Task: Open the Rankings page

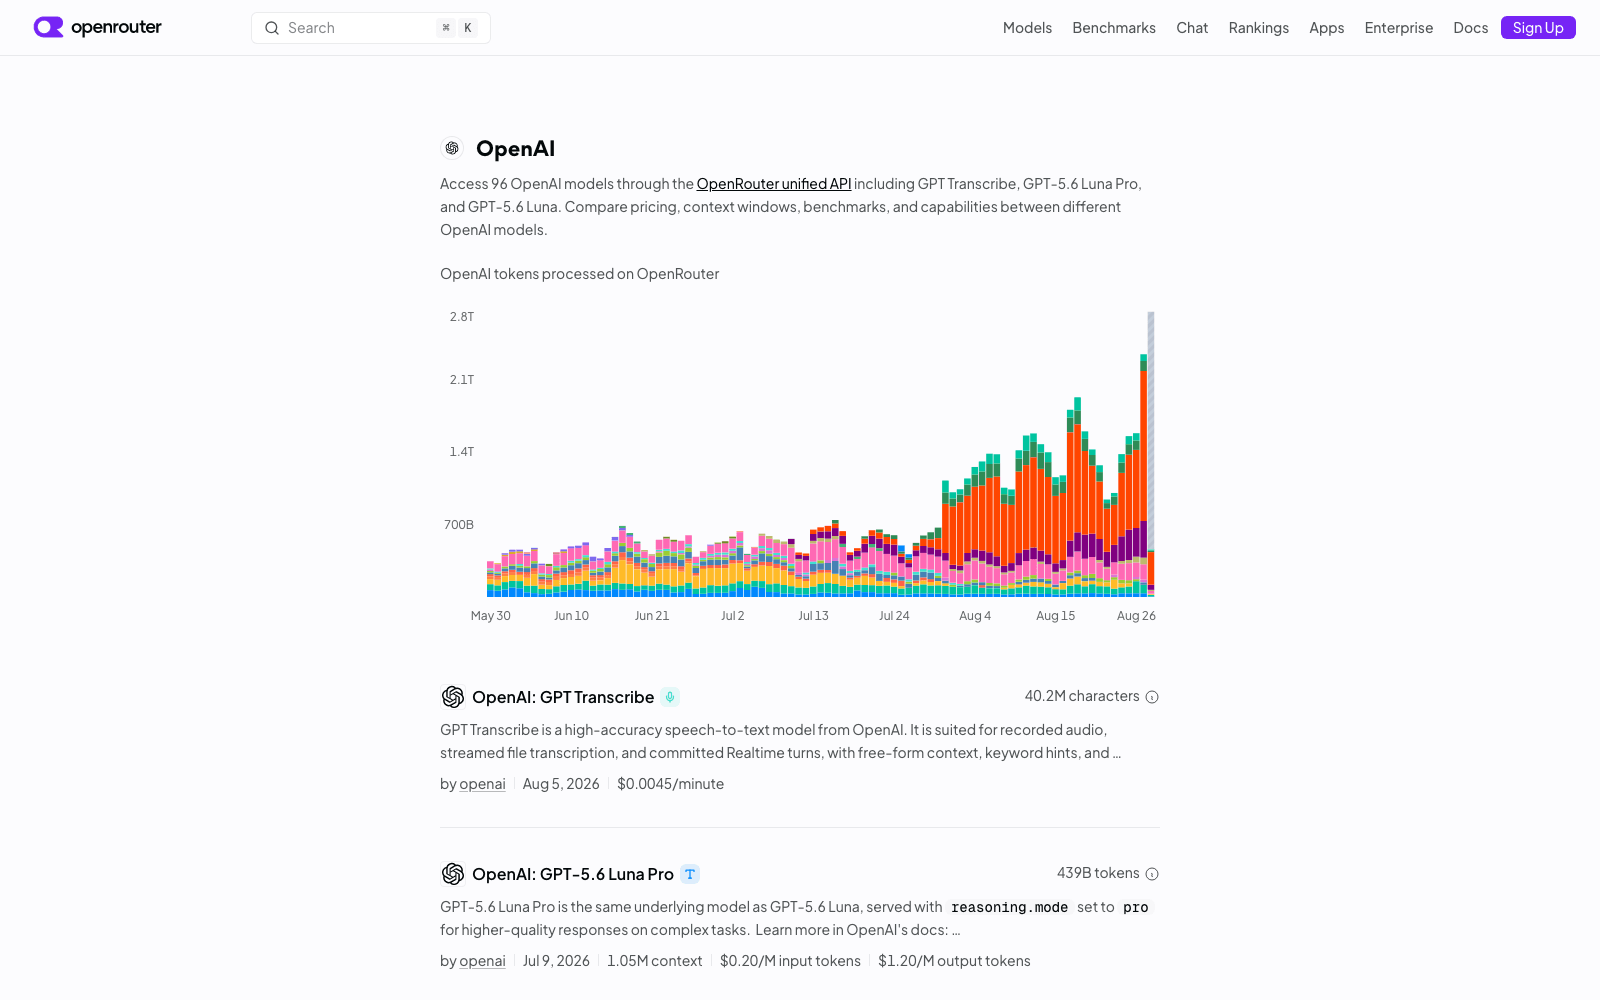Action: (x=1258, y=28)
